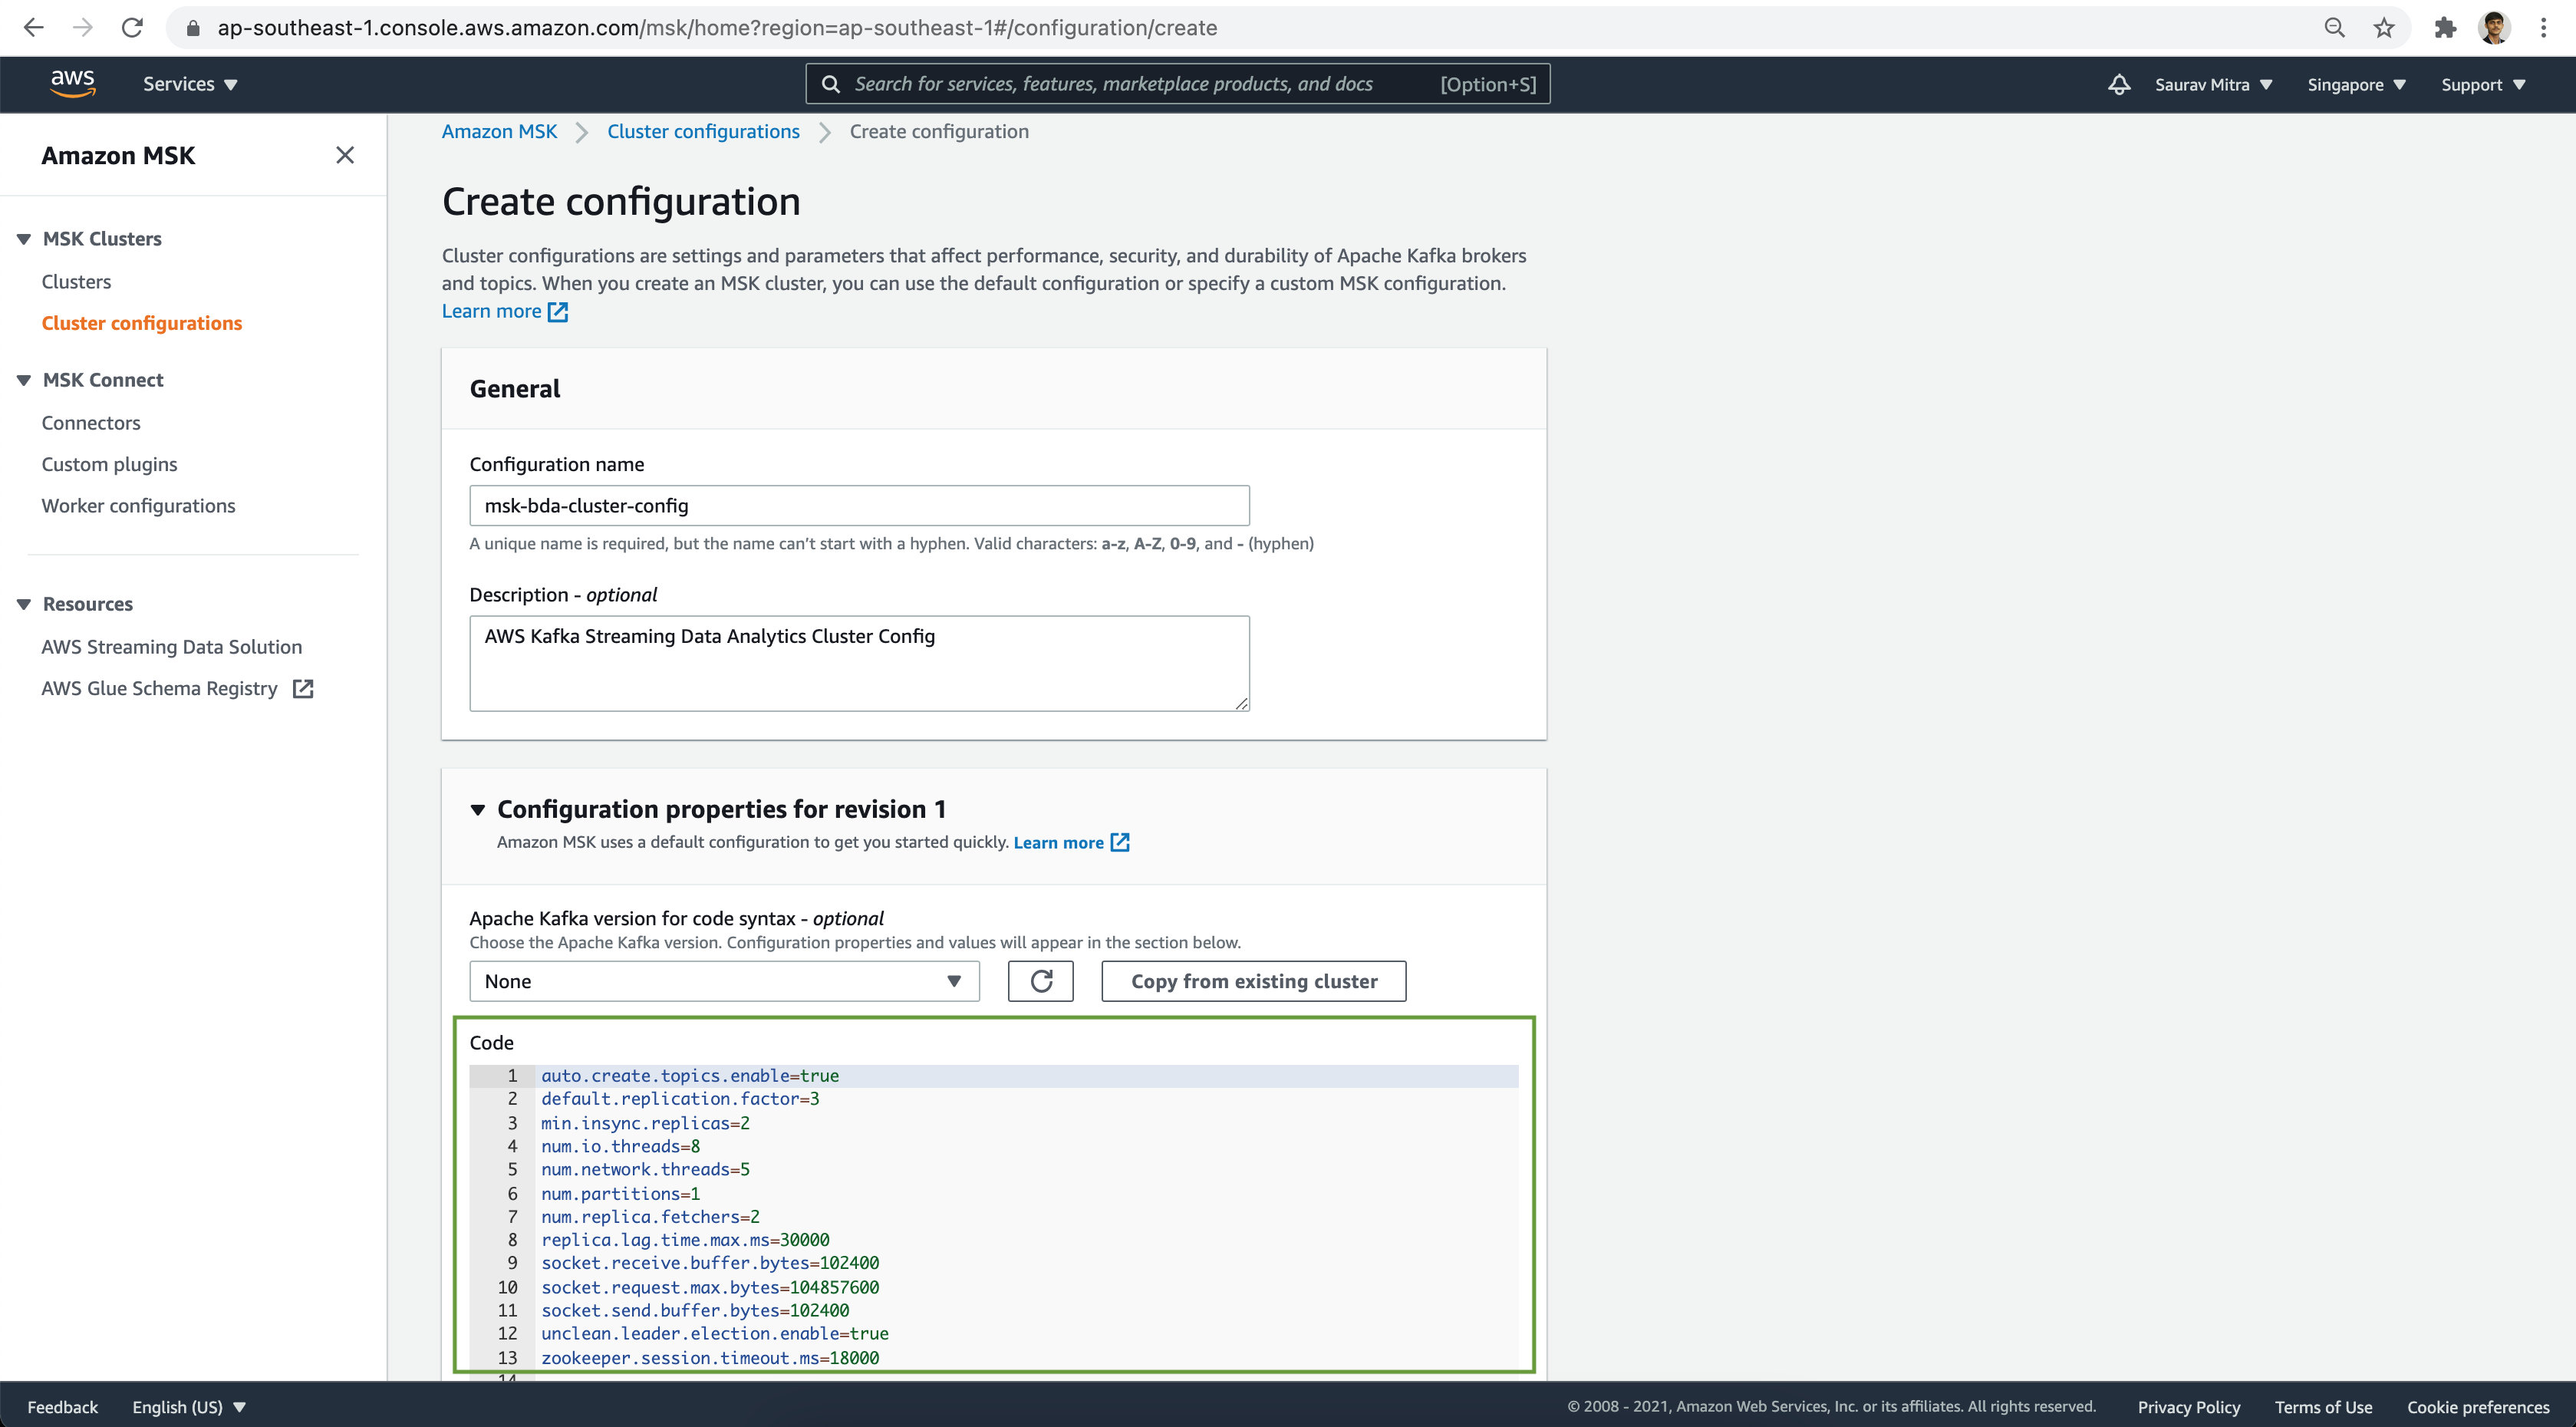
Task: Collapse Configuration properties for revision 1
Action: (x=478, y=809)
